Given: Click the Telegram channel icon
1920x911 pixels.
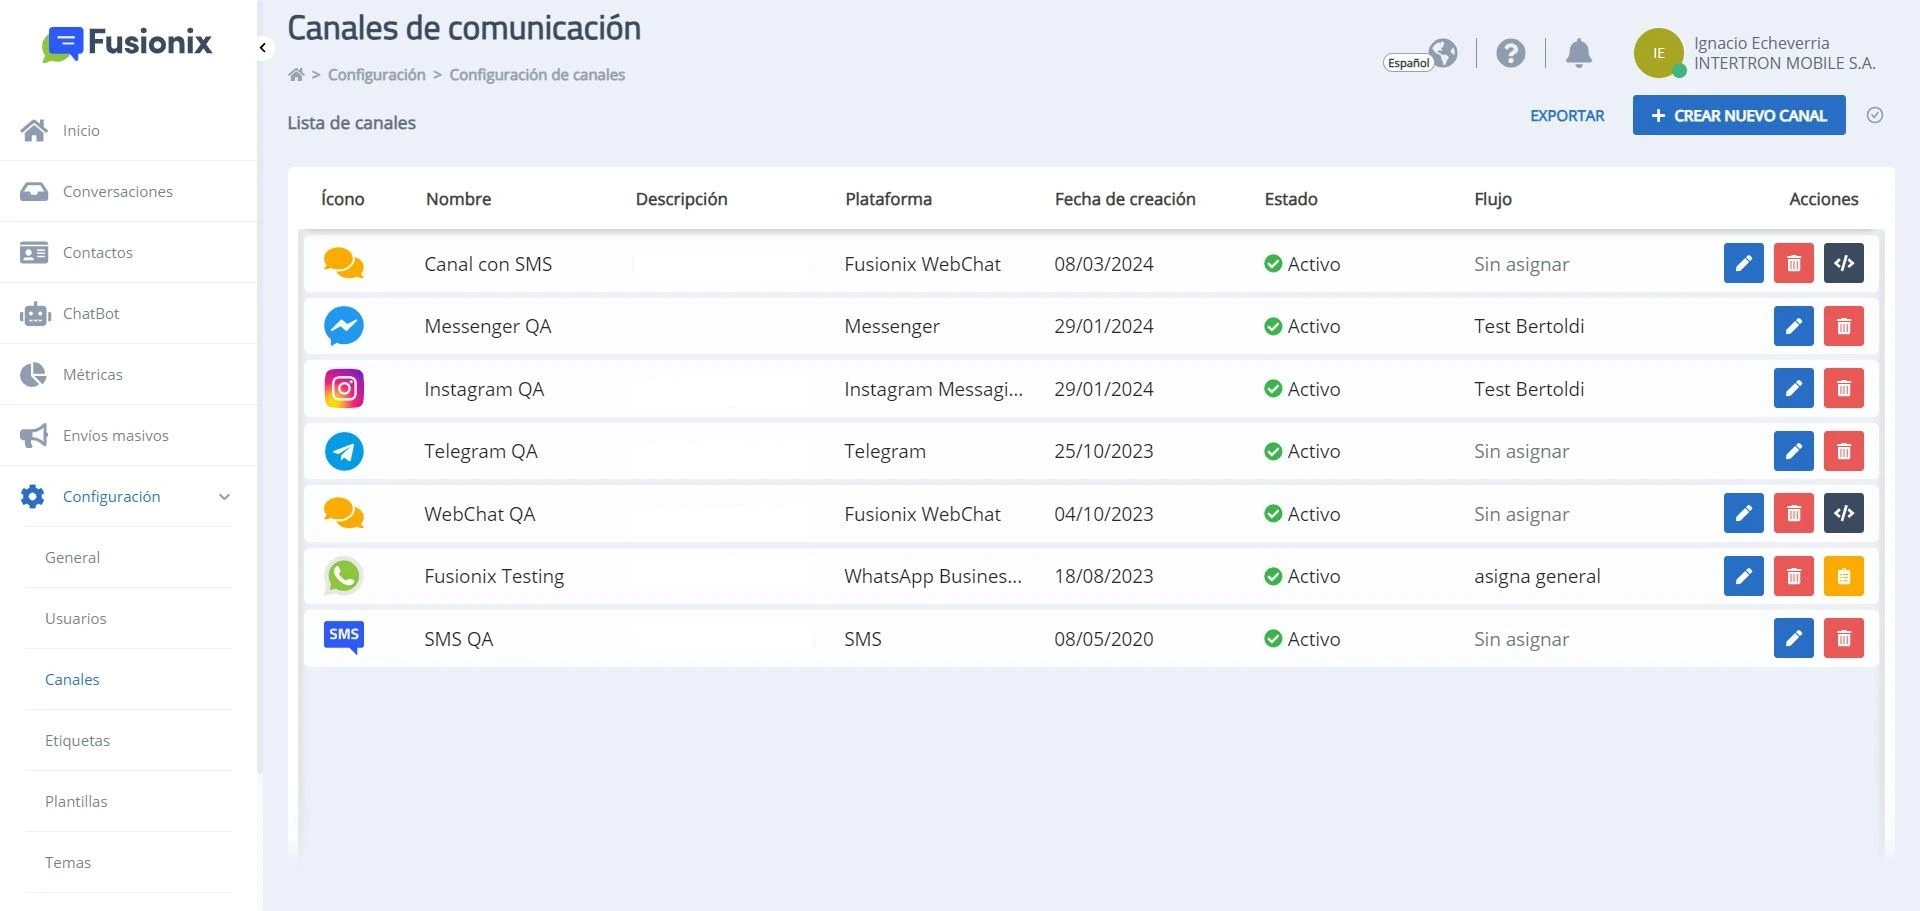Looking at the screenshot, I should (x=344, y=451).
